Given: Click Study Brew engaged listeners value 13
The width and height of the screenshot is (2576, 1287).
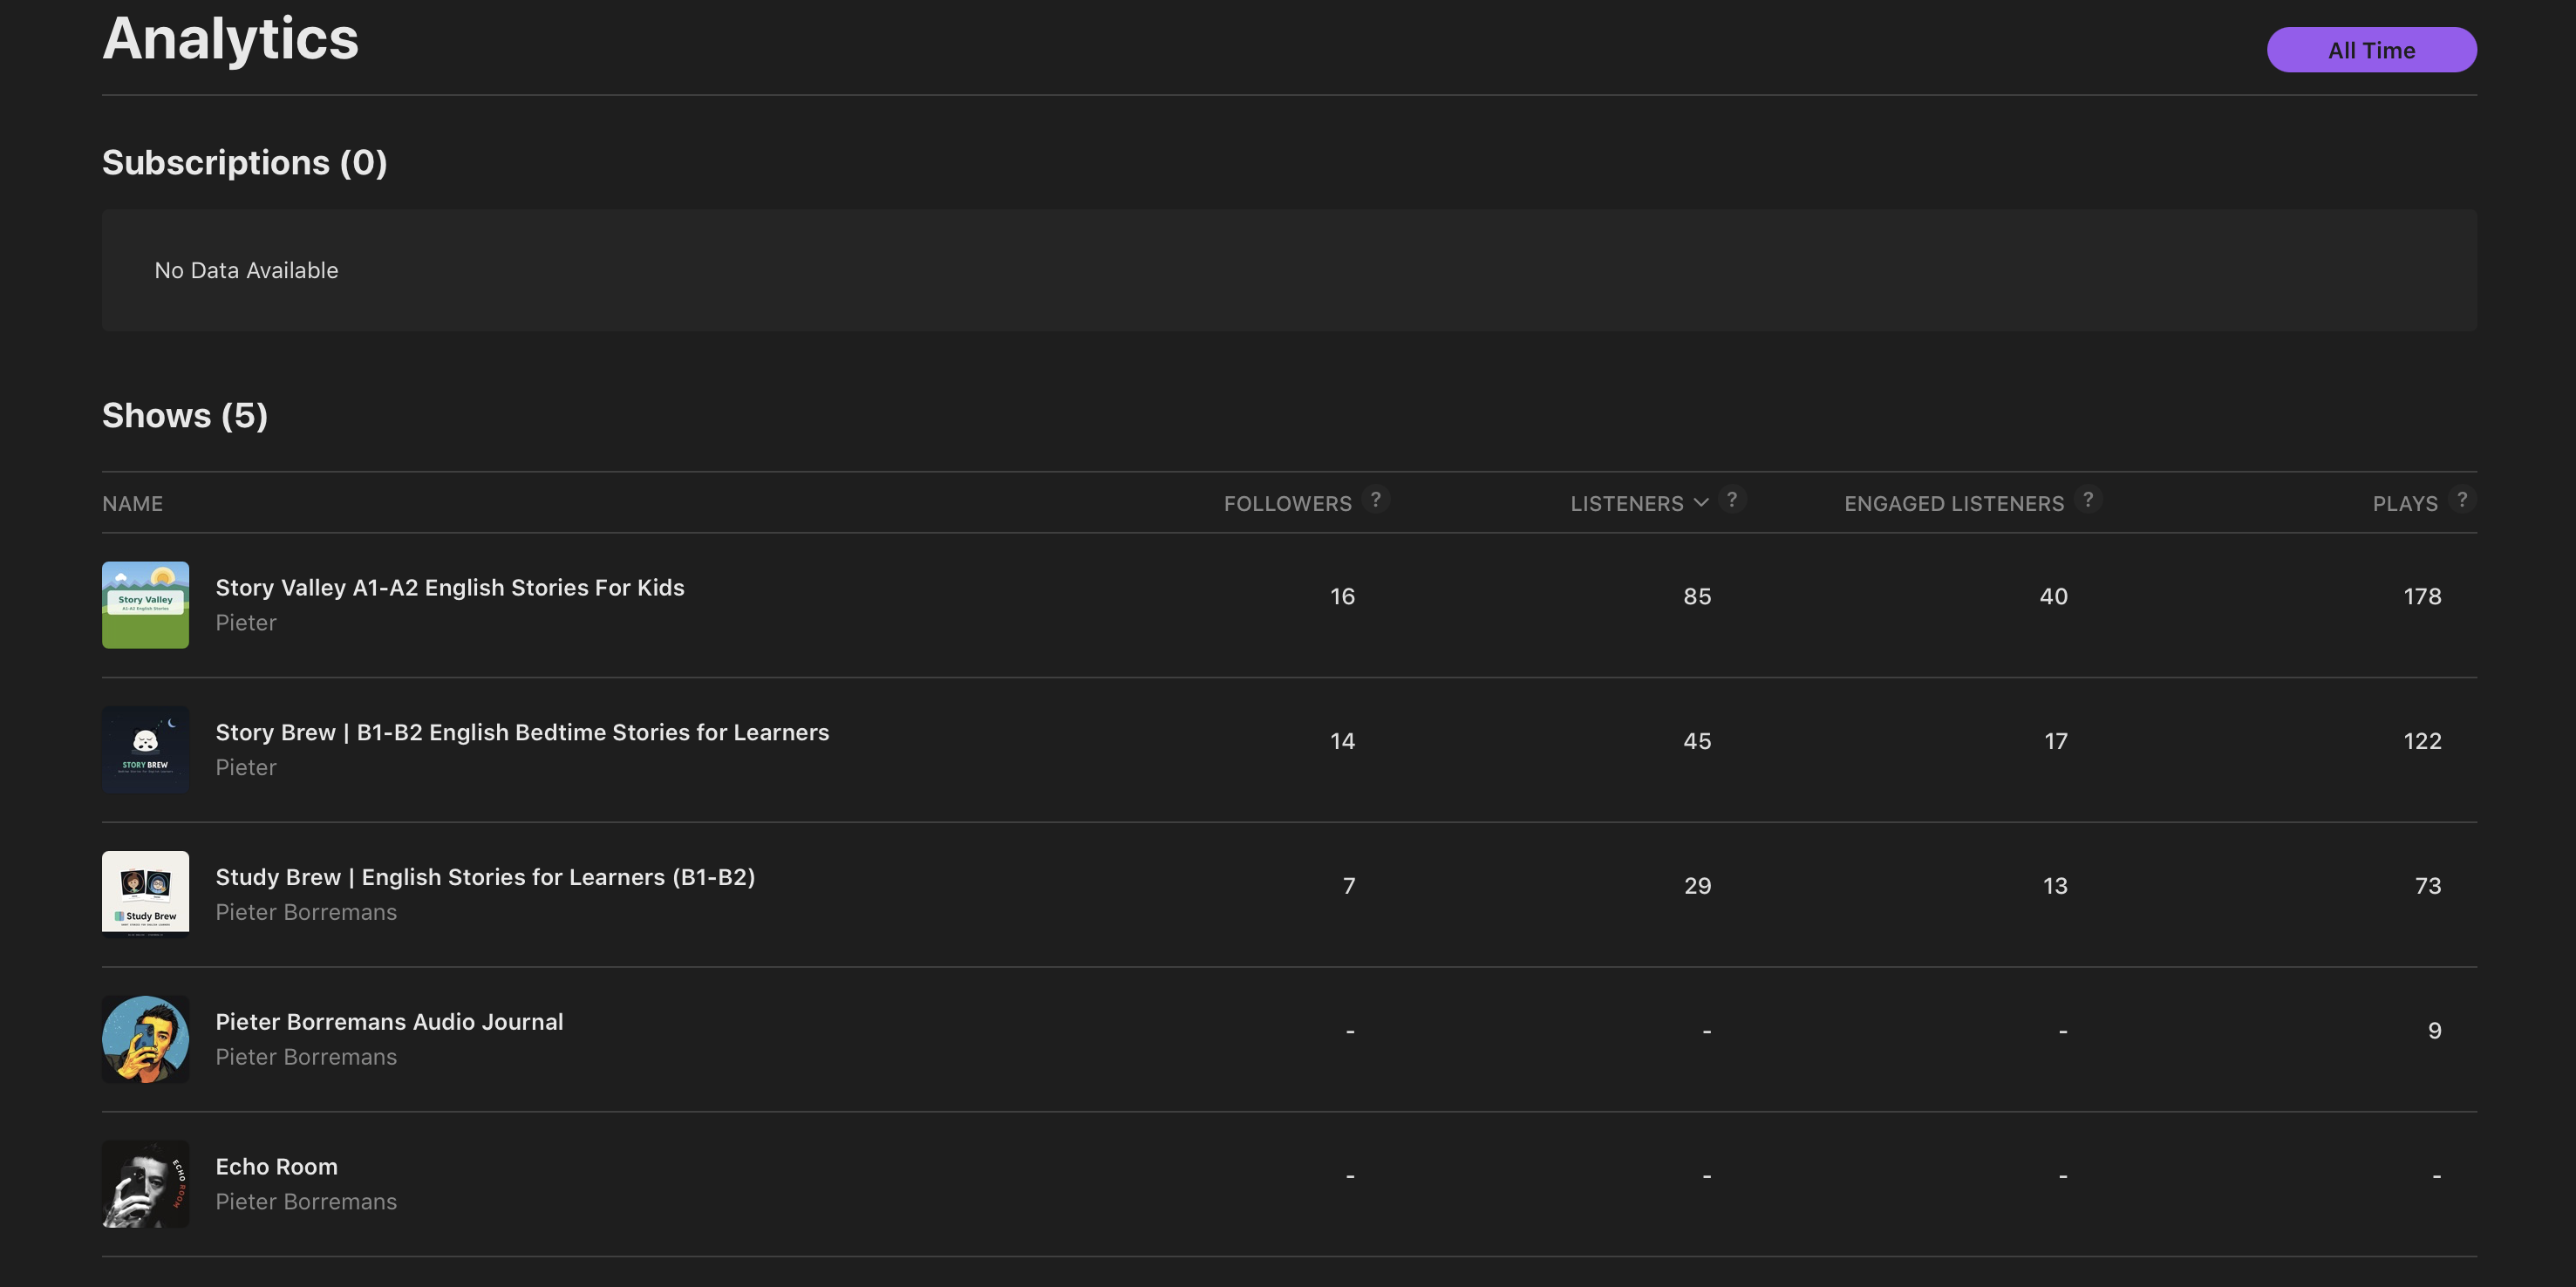Looking at the screenshot, I should pyautogui.click(x=2055, y=886).
